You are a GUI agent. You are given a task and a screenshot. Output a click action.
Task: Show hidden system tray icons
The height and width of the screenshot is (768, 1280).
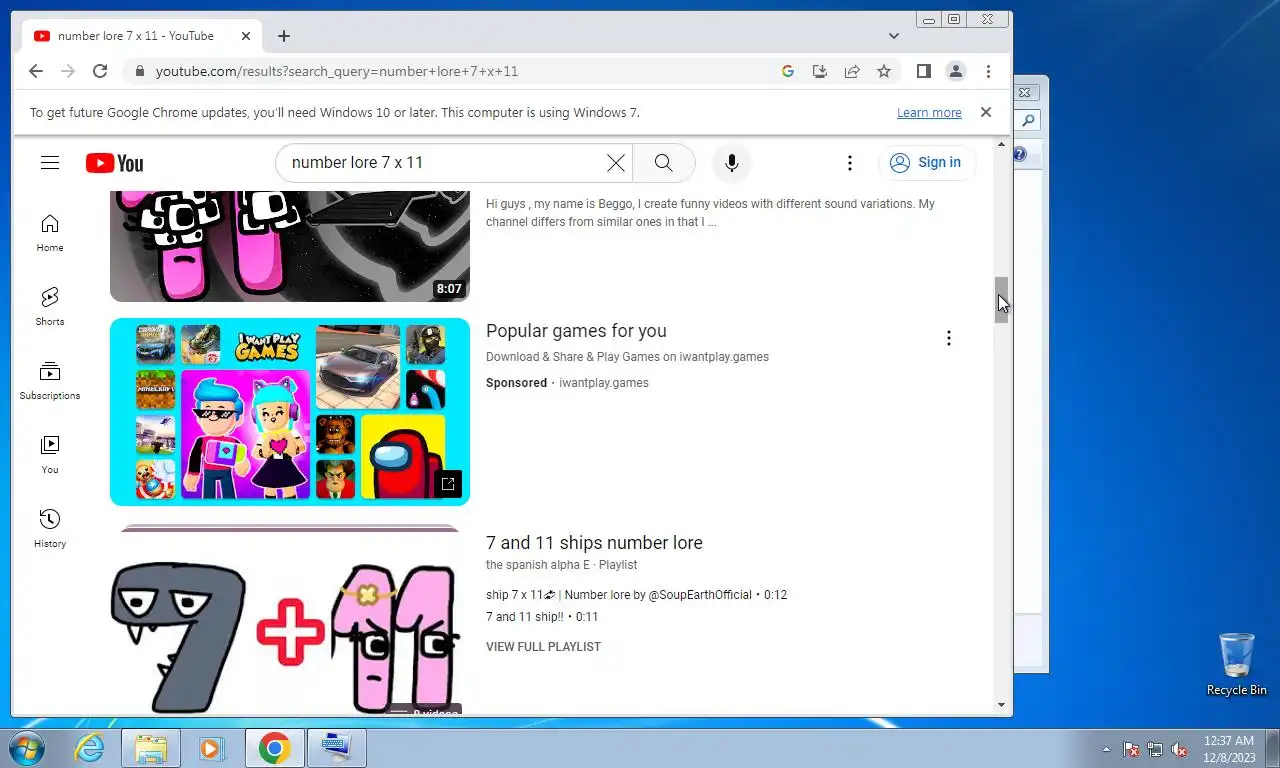(1106, 749)
